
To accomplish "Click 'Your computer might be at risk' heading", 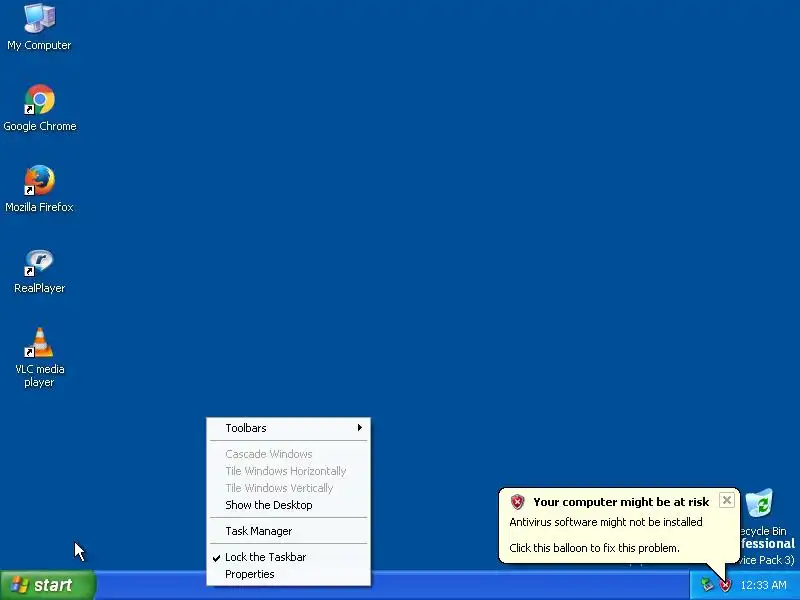I will coord(621,502).
